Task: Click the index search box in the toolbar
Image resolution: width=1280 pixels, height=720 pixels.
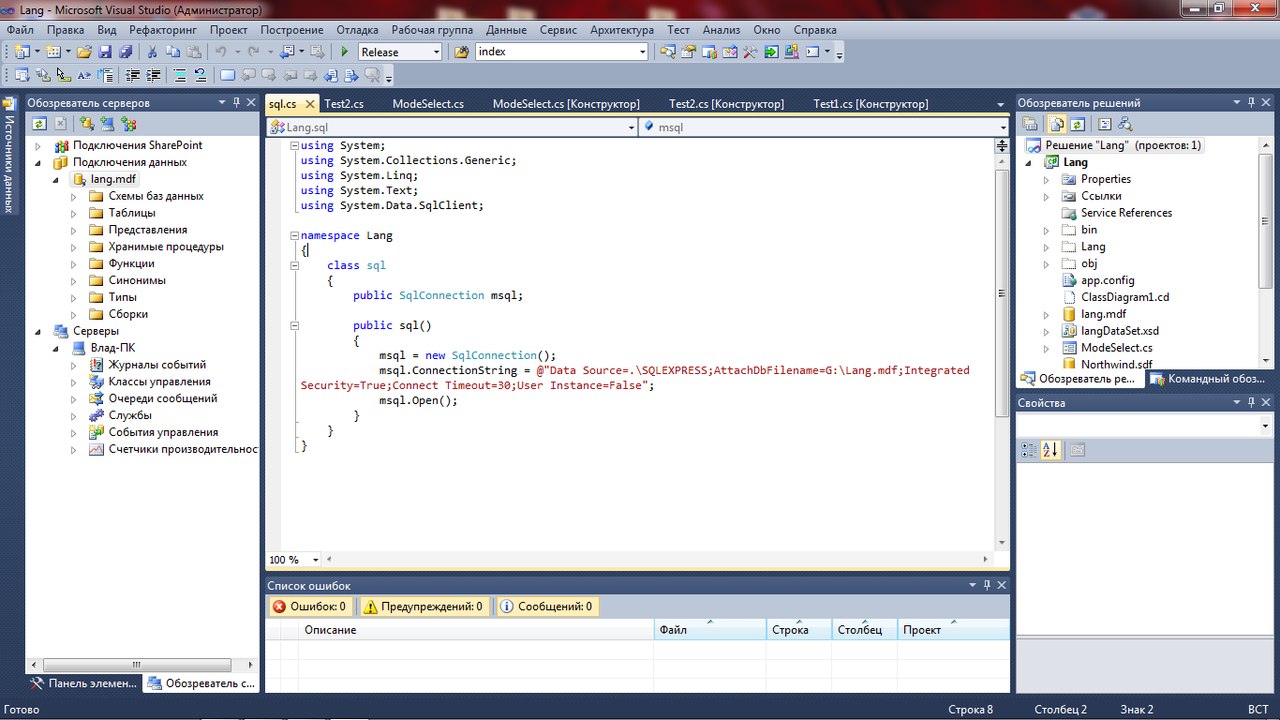Action: point(555,52)
